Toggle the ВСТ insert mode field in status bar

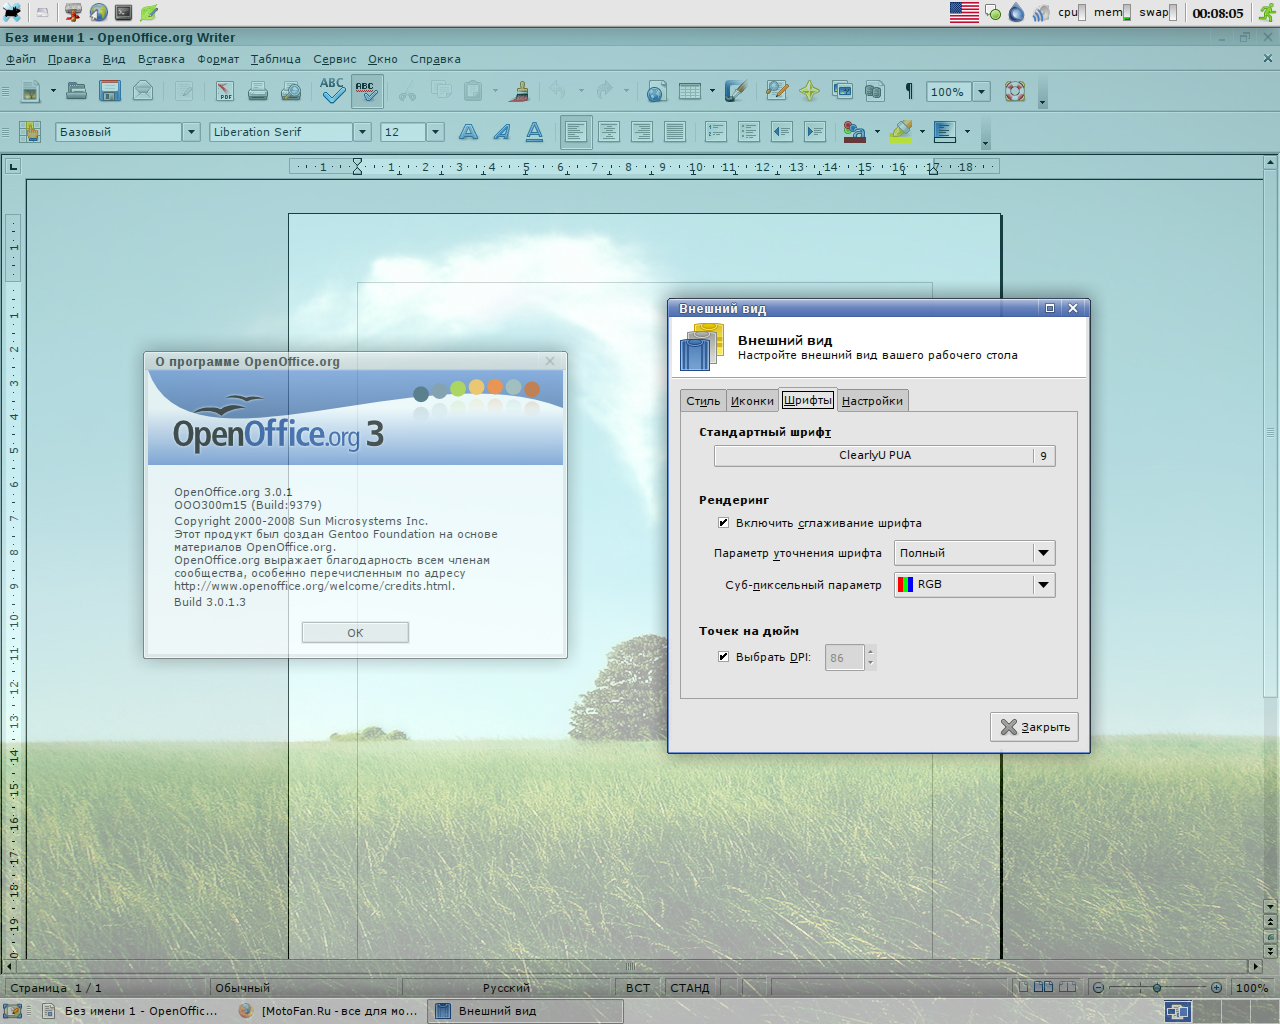(x=638, y=988)
